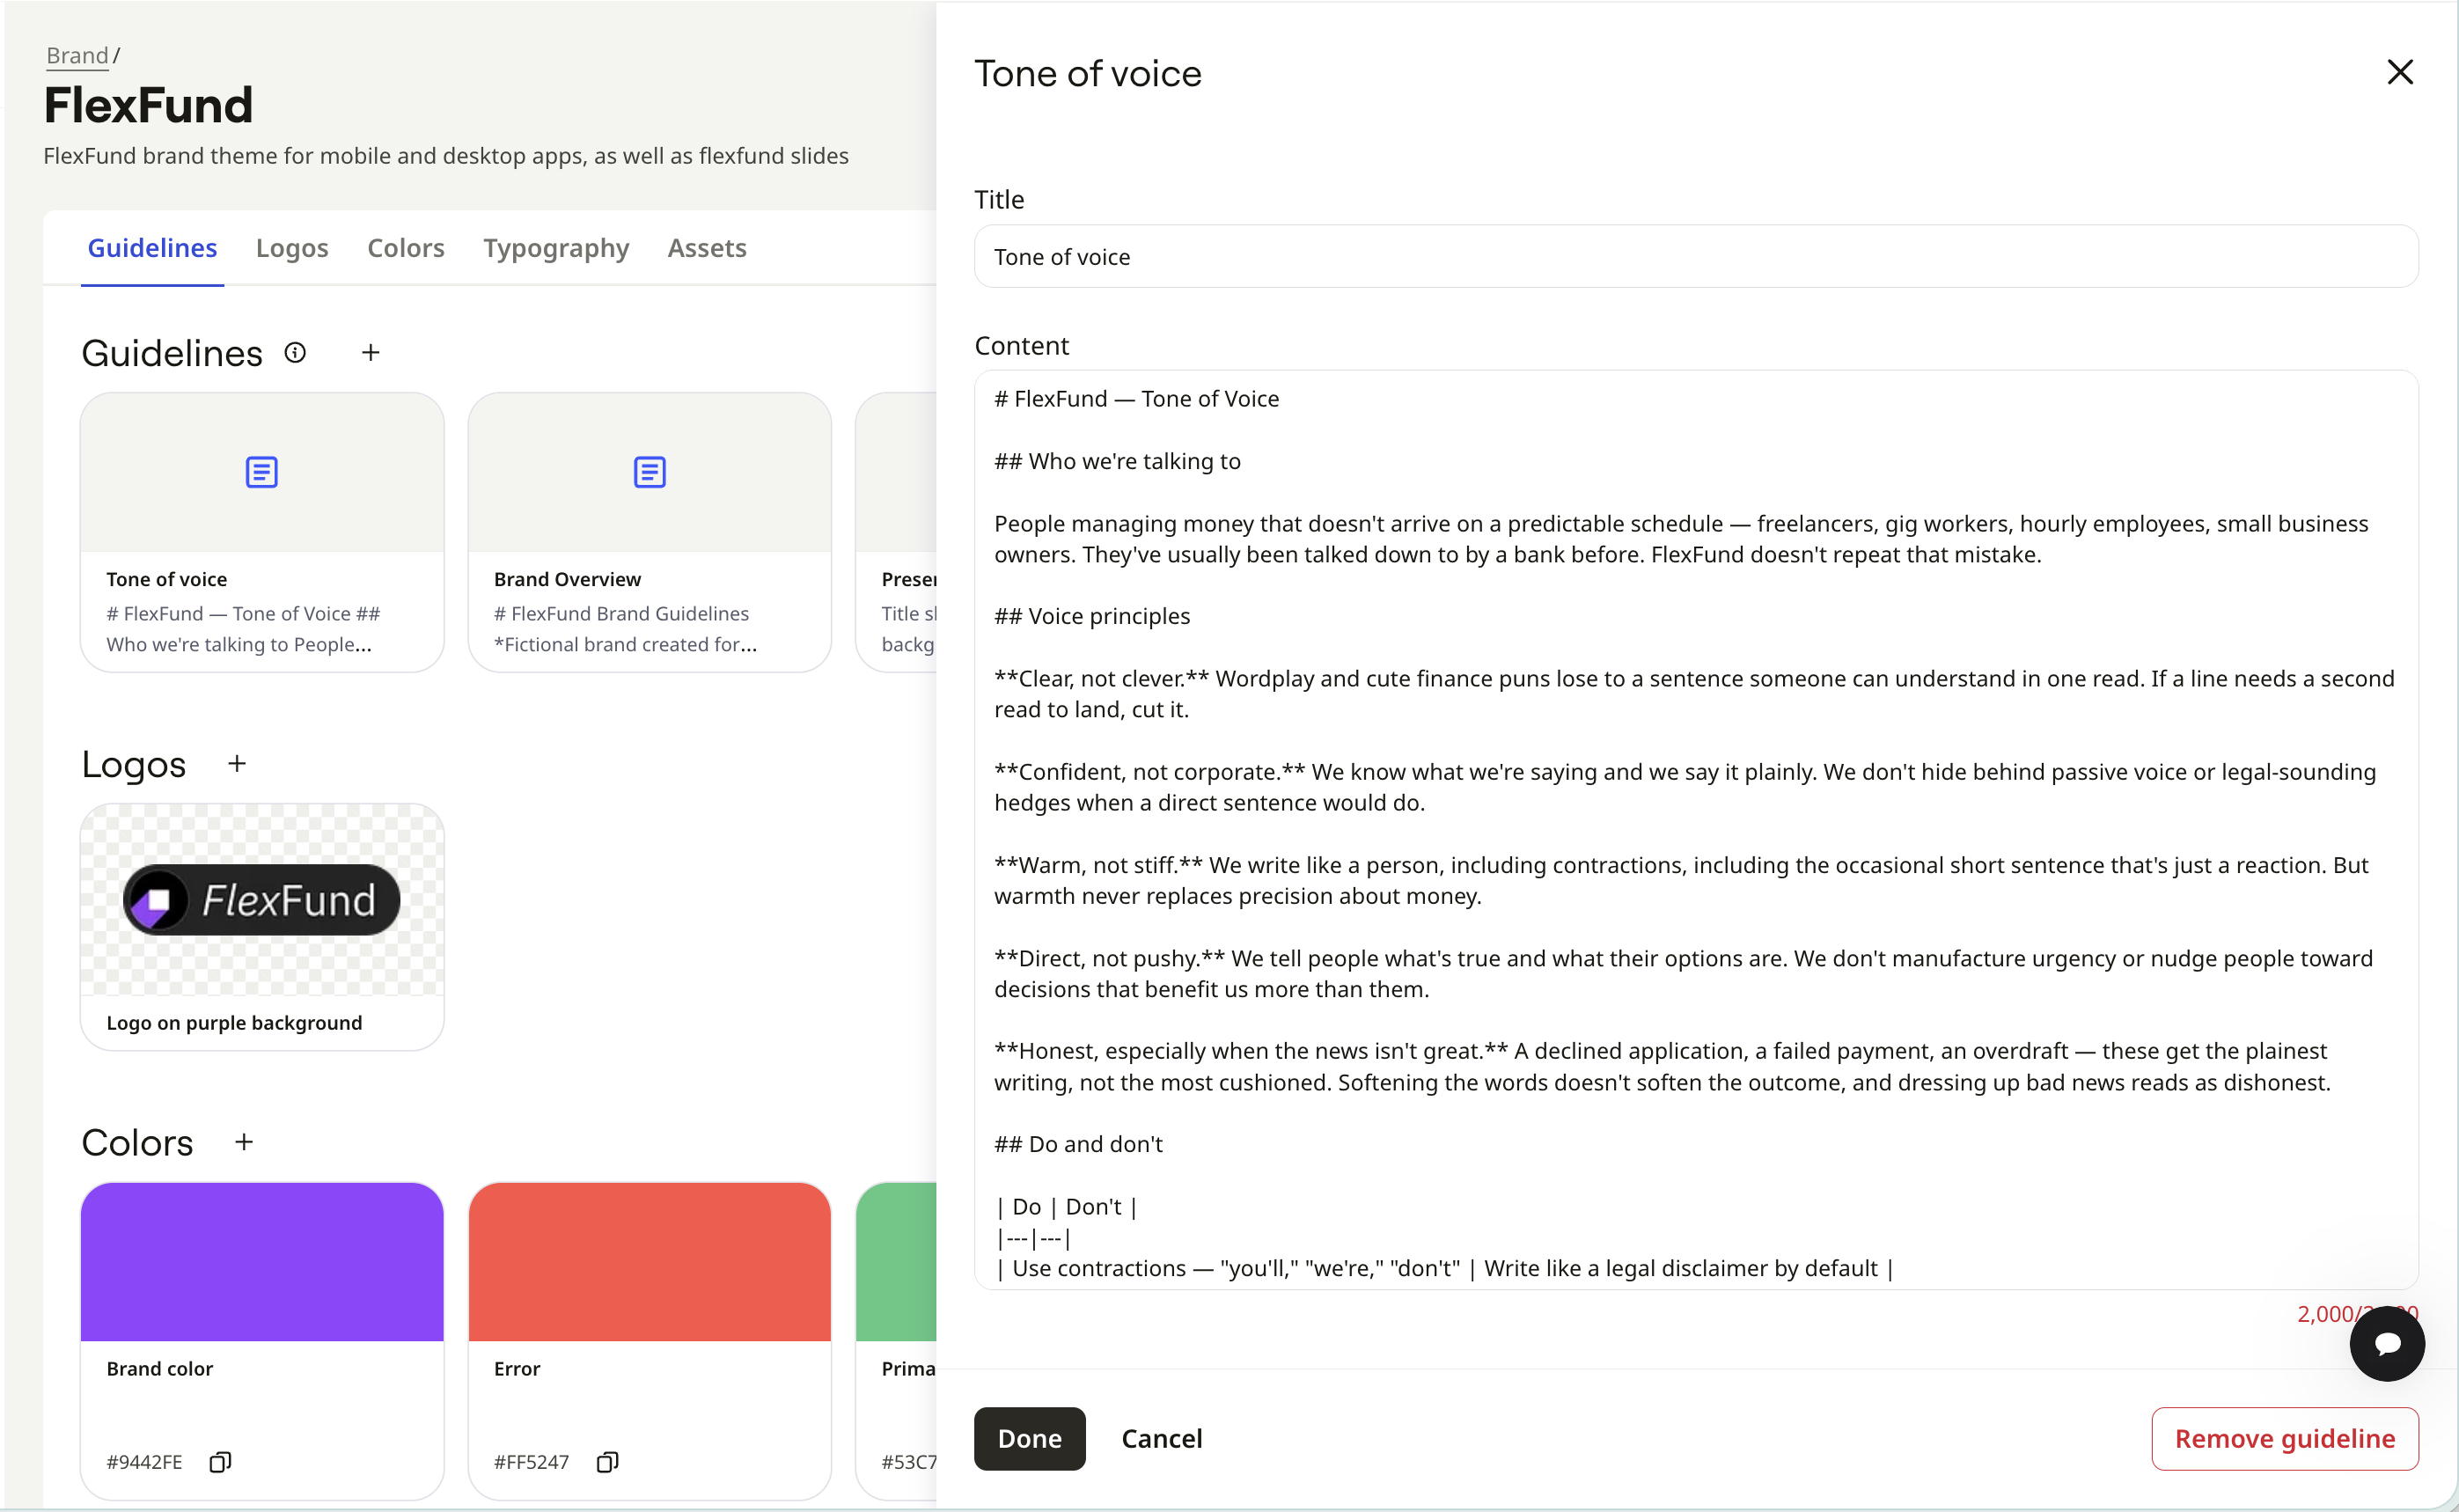Click the 'Brand color' label
This screenshot has height=1512, width=2459.
159,1368
